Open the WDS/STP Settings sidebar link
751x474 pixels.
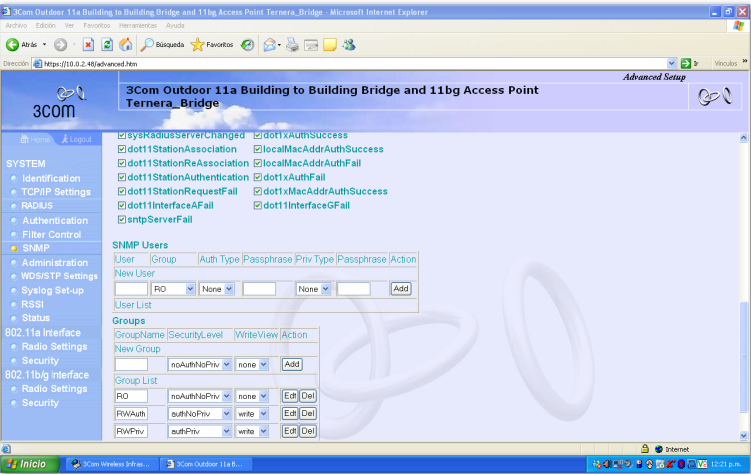pyautogui.click(x=60, y=276)
